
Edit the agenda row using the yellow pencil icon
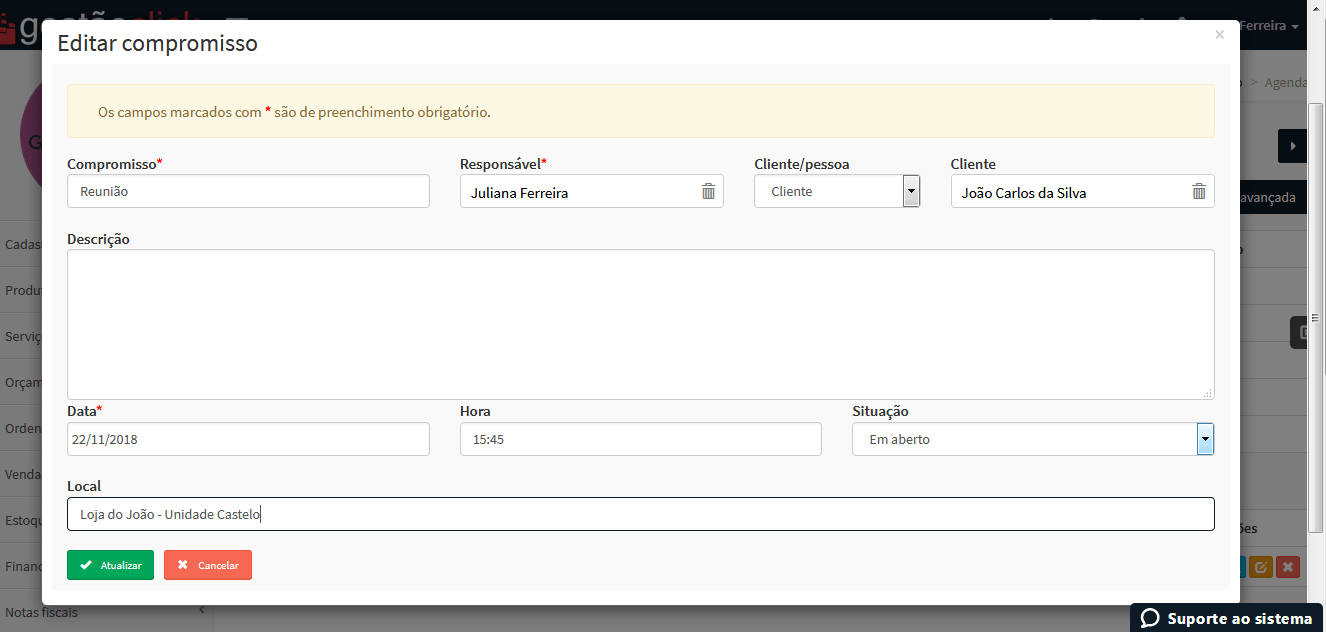[x=1260, y=566]
